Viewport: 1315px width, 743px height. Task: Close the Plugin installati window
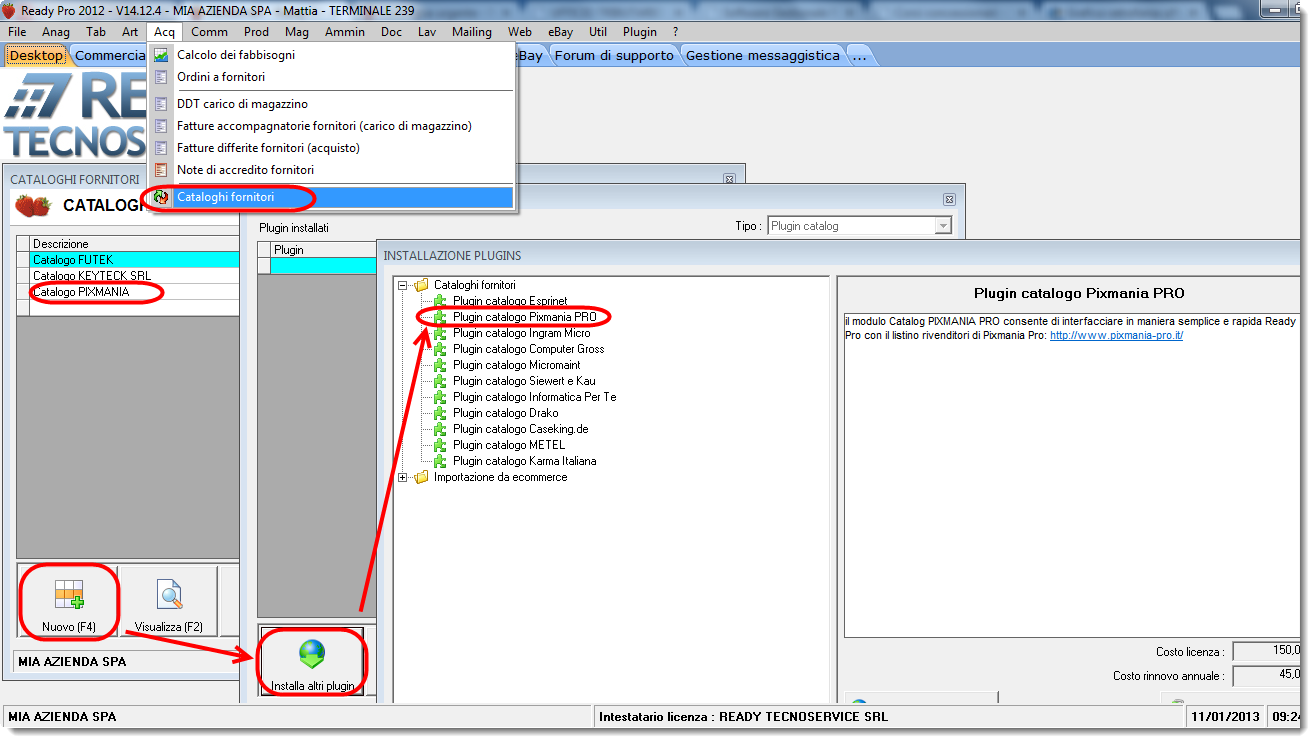tap(949, 199)
